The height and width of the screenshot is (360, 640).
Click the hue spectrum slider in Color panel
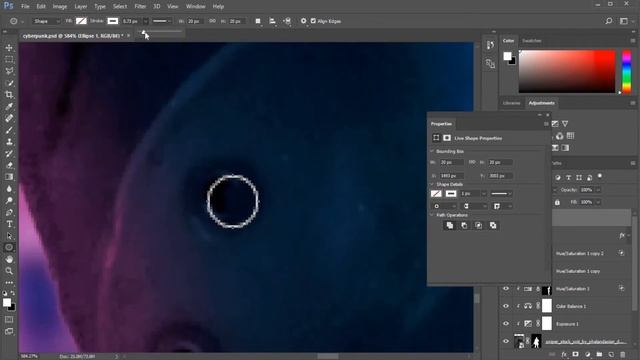coord(627,72)
